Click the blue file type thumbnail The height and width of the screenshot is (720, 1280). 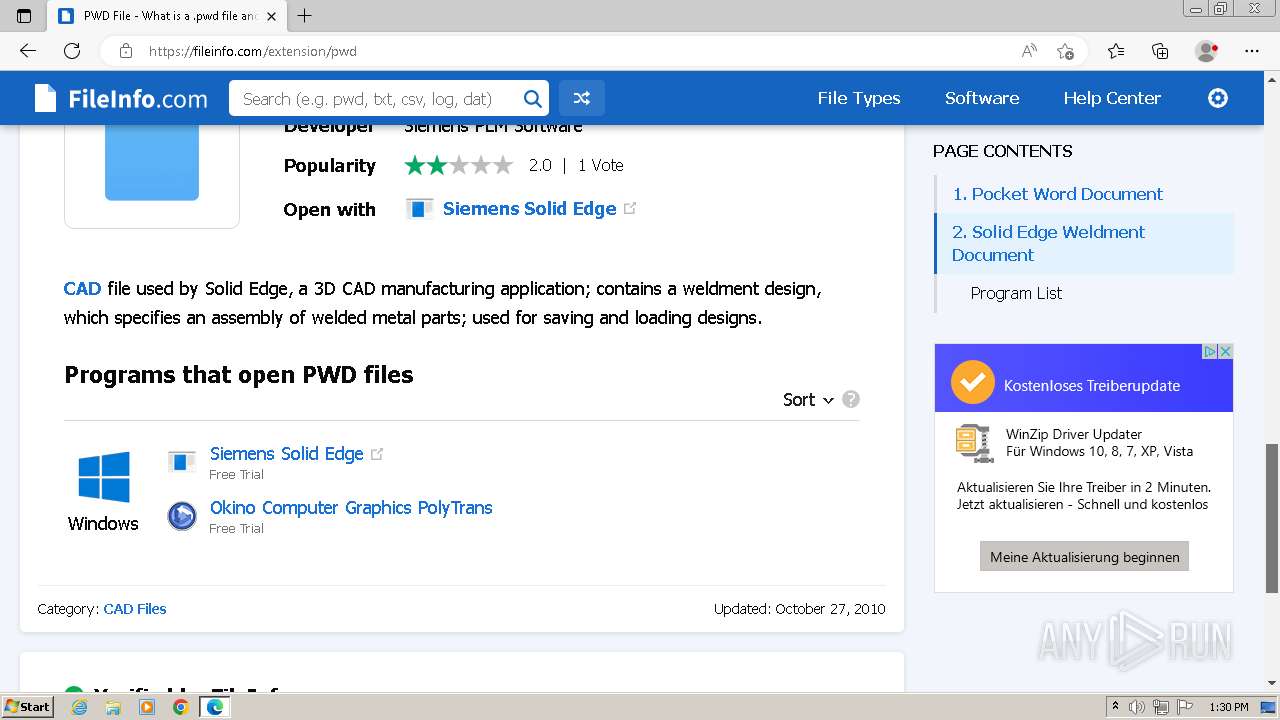tap(152, 162)
